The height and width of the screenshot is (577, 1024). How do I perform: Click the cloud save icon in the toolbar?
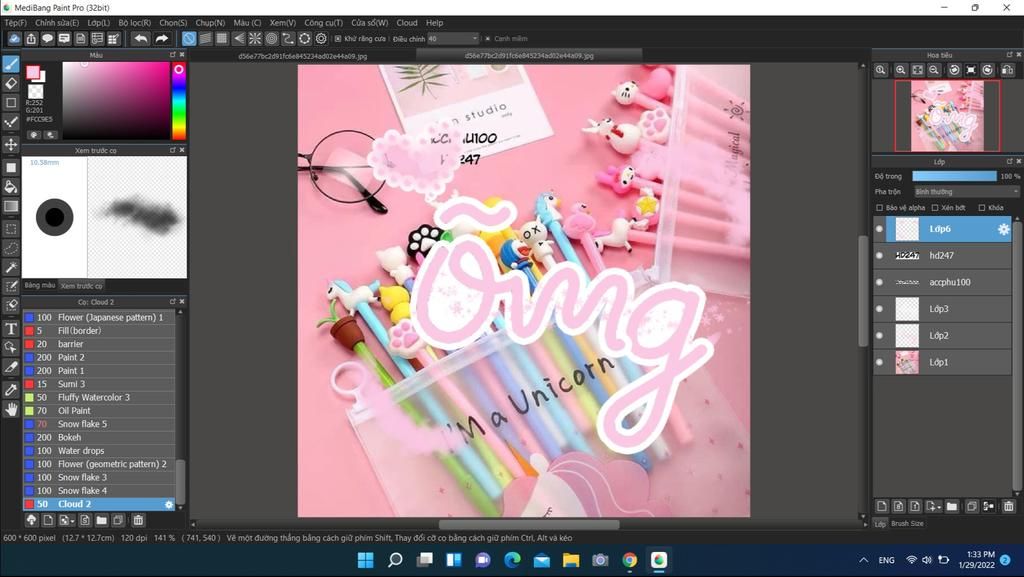(14, 39)
